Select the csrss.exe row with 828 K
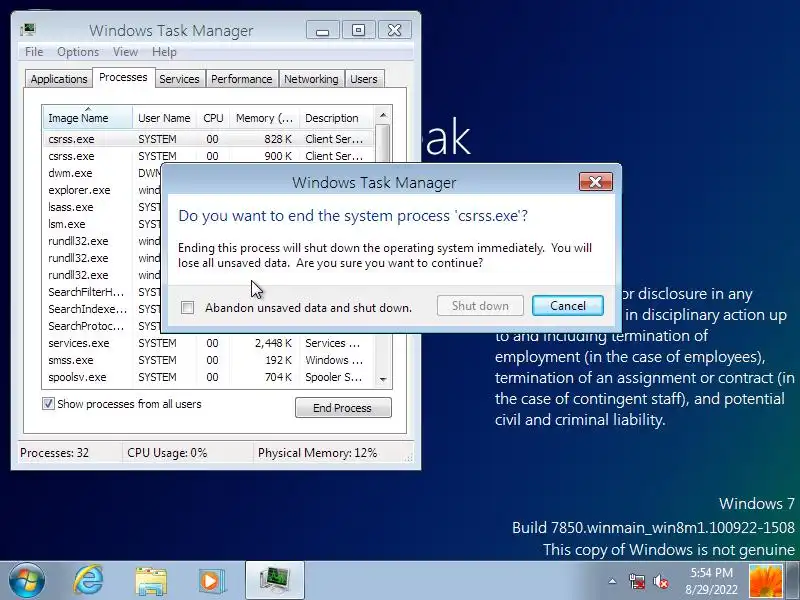Image resolution: width=800 pixels, height=600 pixels. 208,139
